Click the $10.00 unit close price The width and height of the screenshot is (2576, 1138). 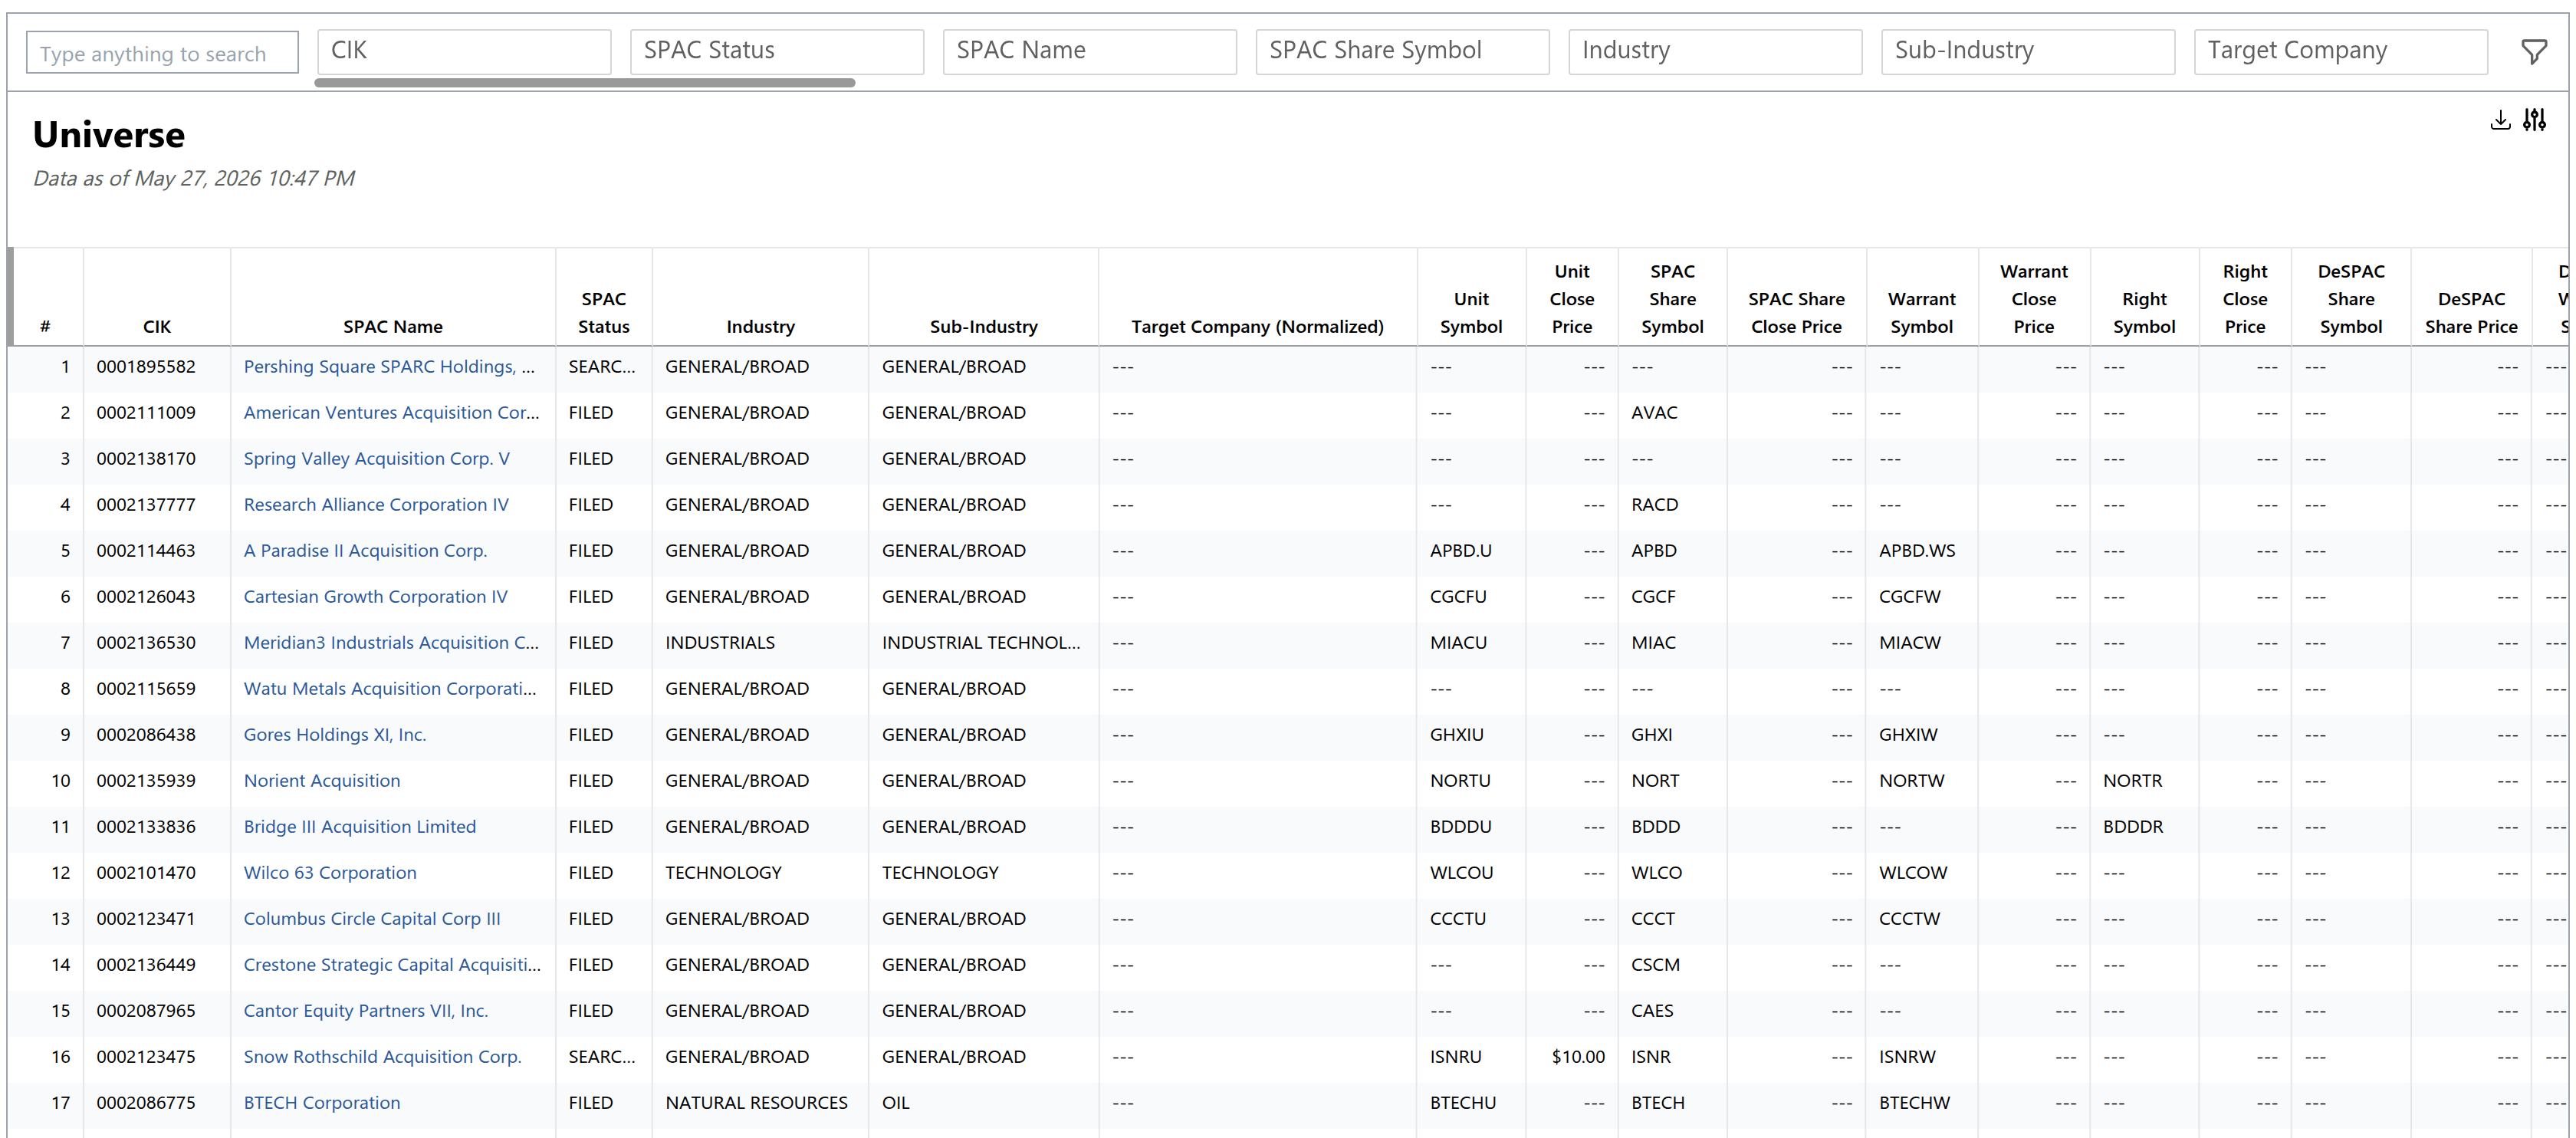(x=1578, y=1057)
